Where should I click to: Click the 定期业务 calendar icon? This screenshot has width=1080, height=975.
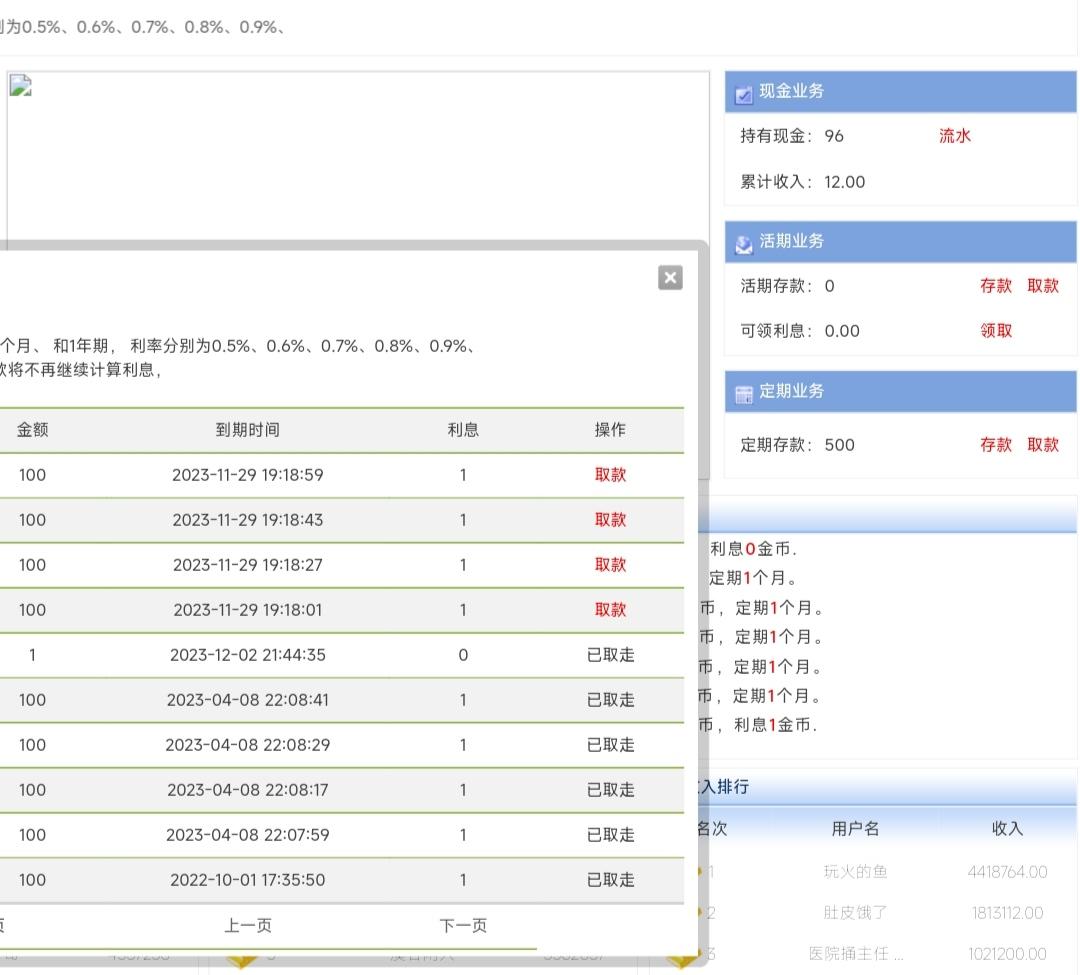click(x=743, y=394)
